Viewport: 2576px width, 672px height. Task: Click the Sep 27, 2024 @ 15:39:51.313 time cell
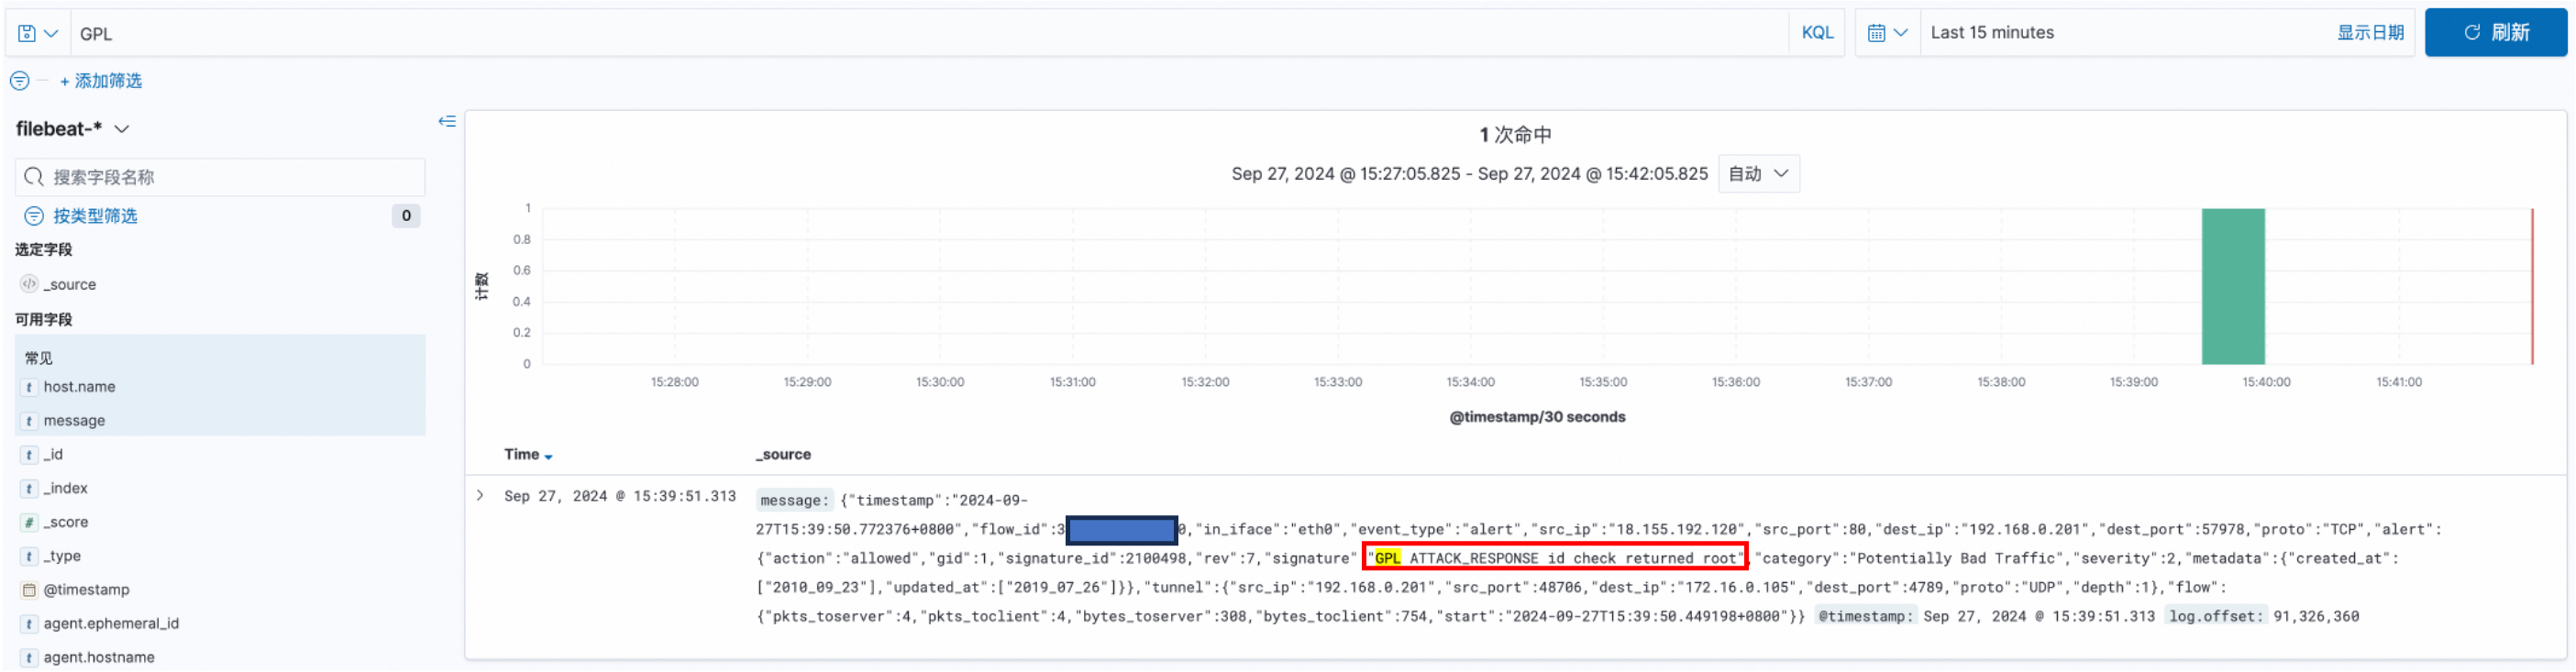click(x=620, y=497)
